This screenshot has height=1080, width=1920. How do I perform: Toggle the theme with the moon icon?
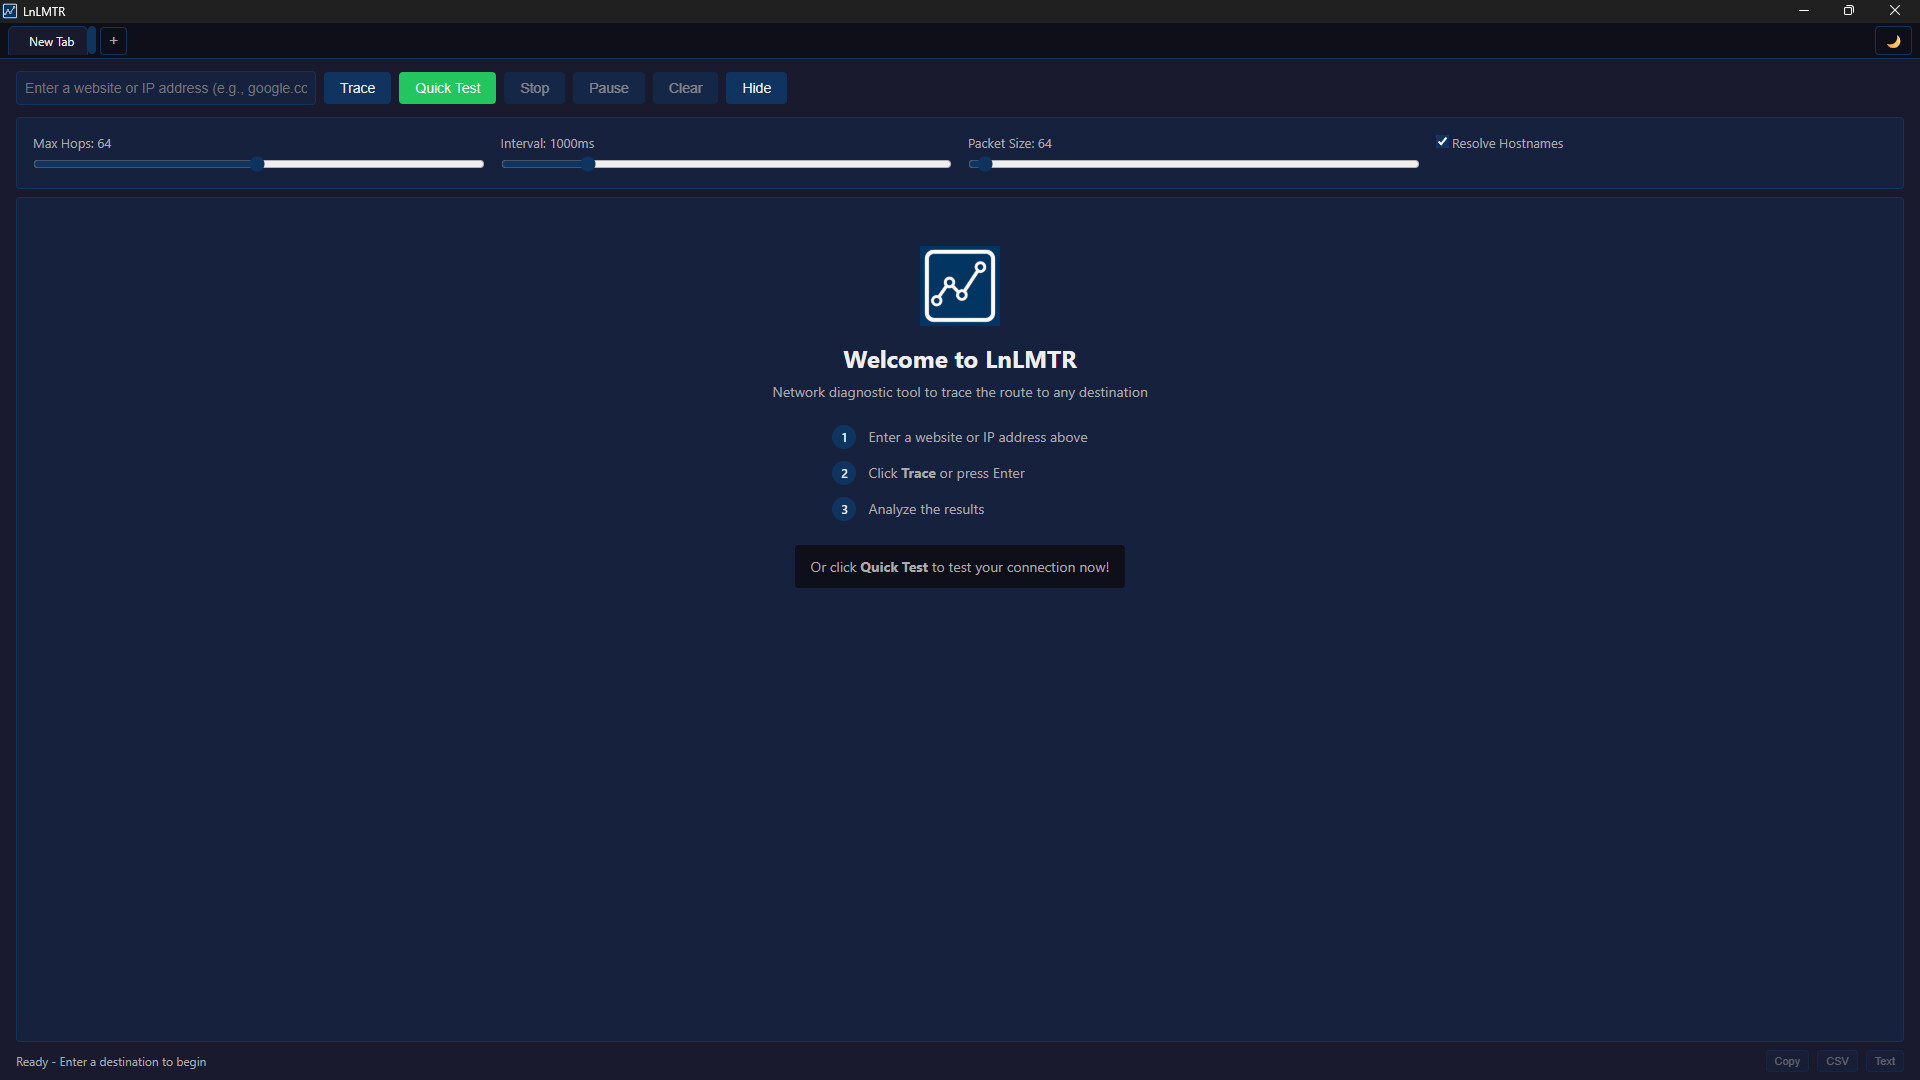click(x=1894, y=41)
